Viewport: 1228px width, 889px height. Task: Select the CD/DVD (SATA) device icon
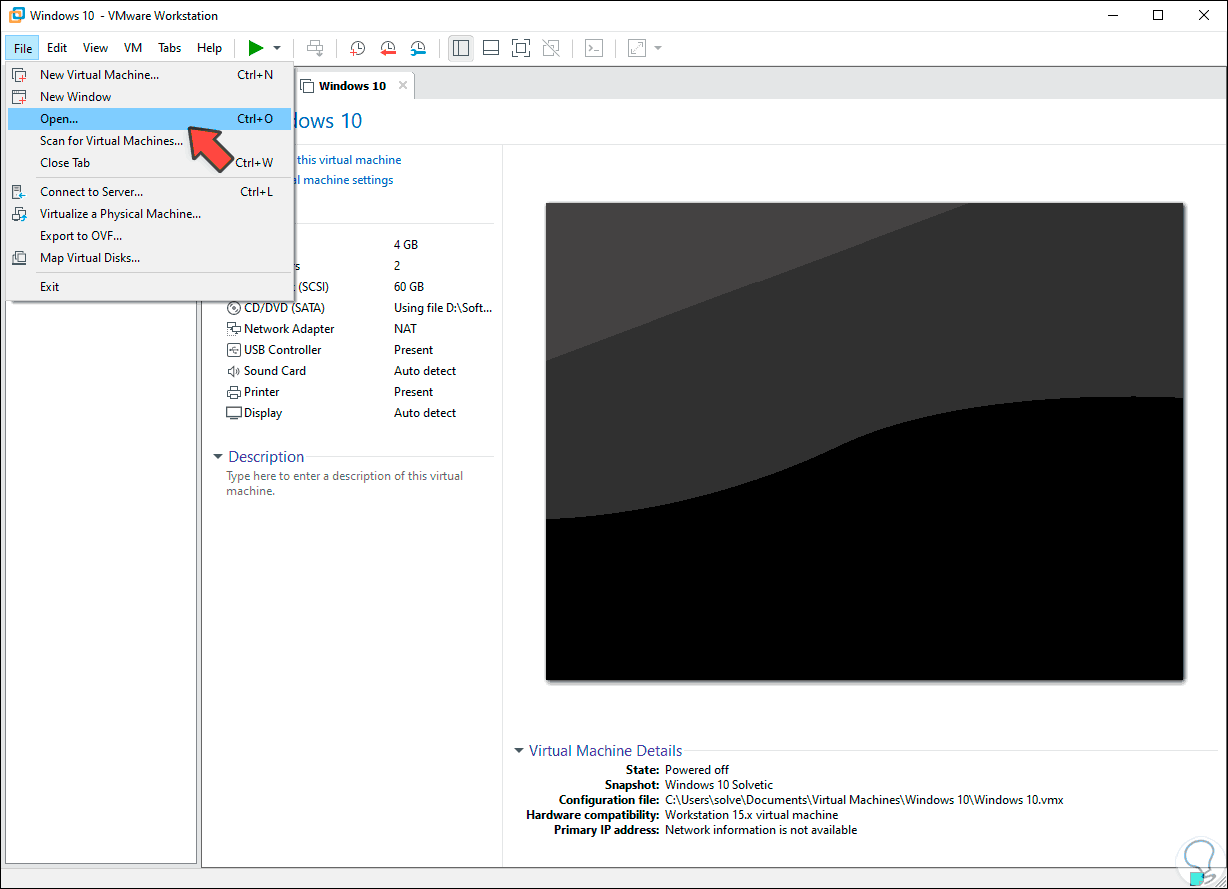coord(234,308)
